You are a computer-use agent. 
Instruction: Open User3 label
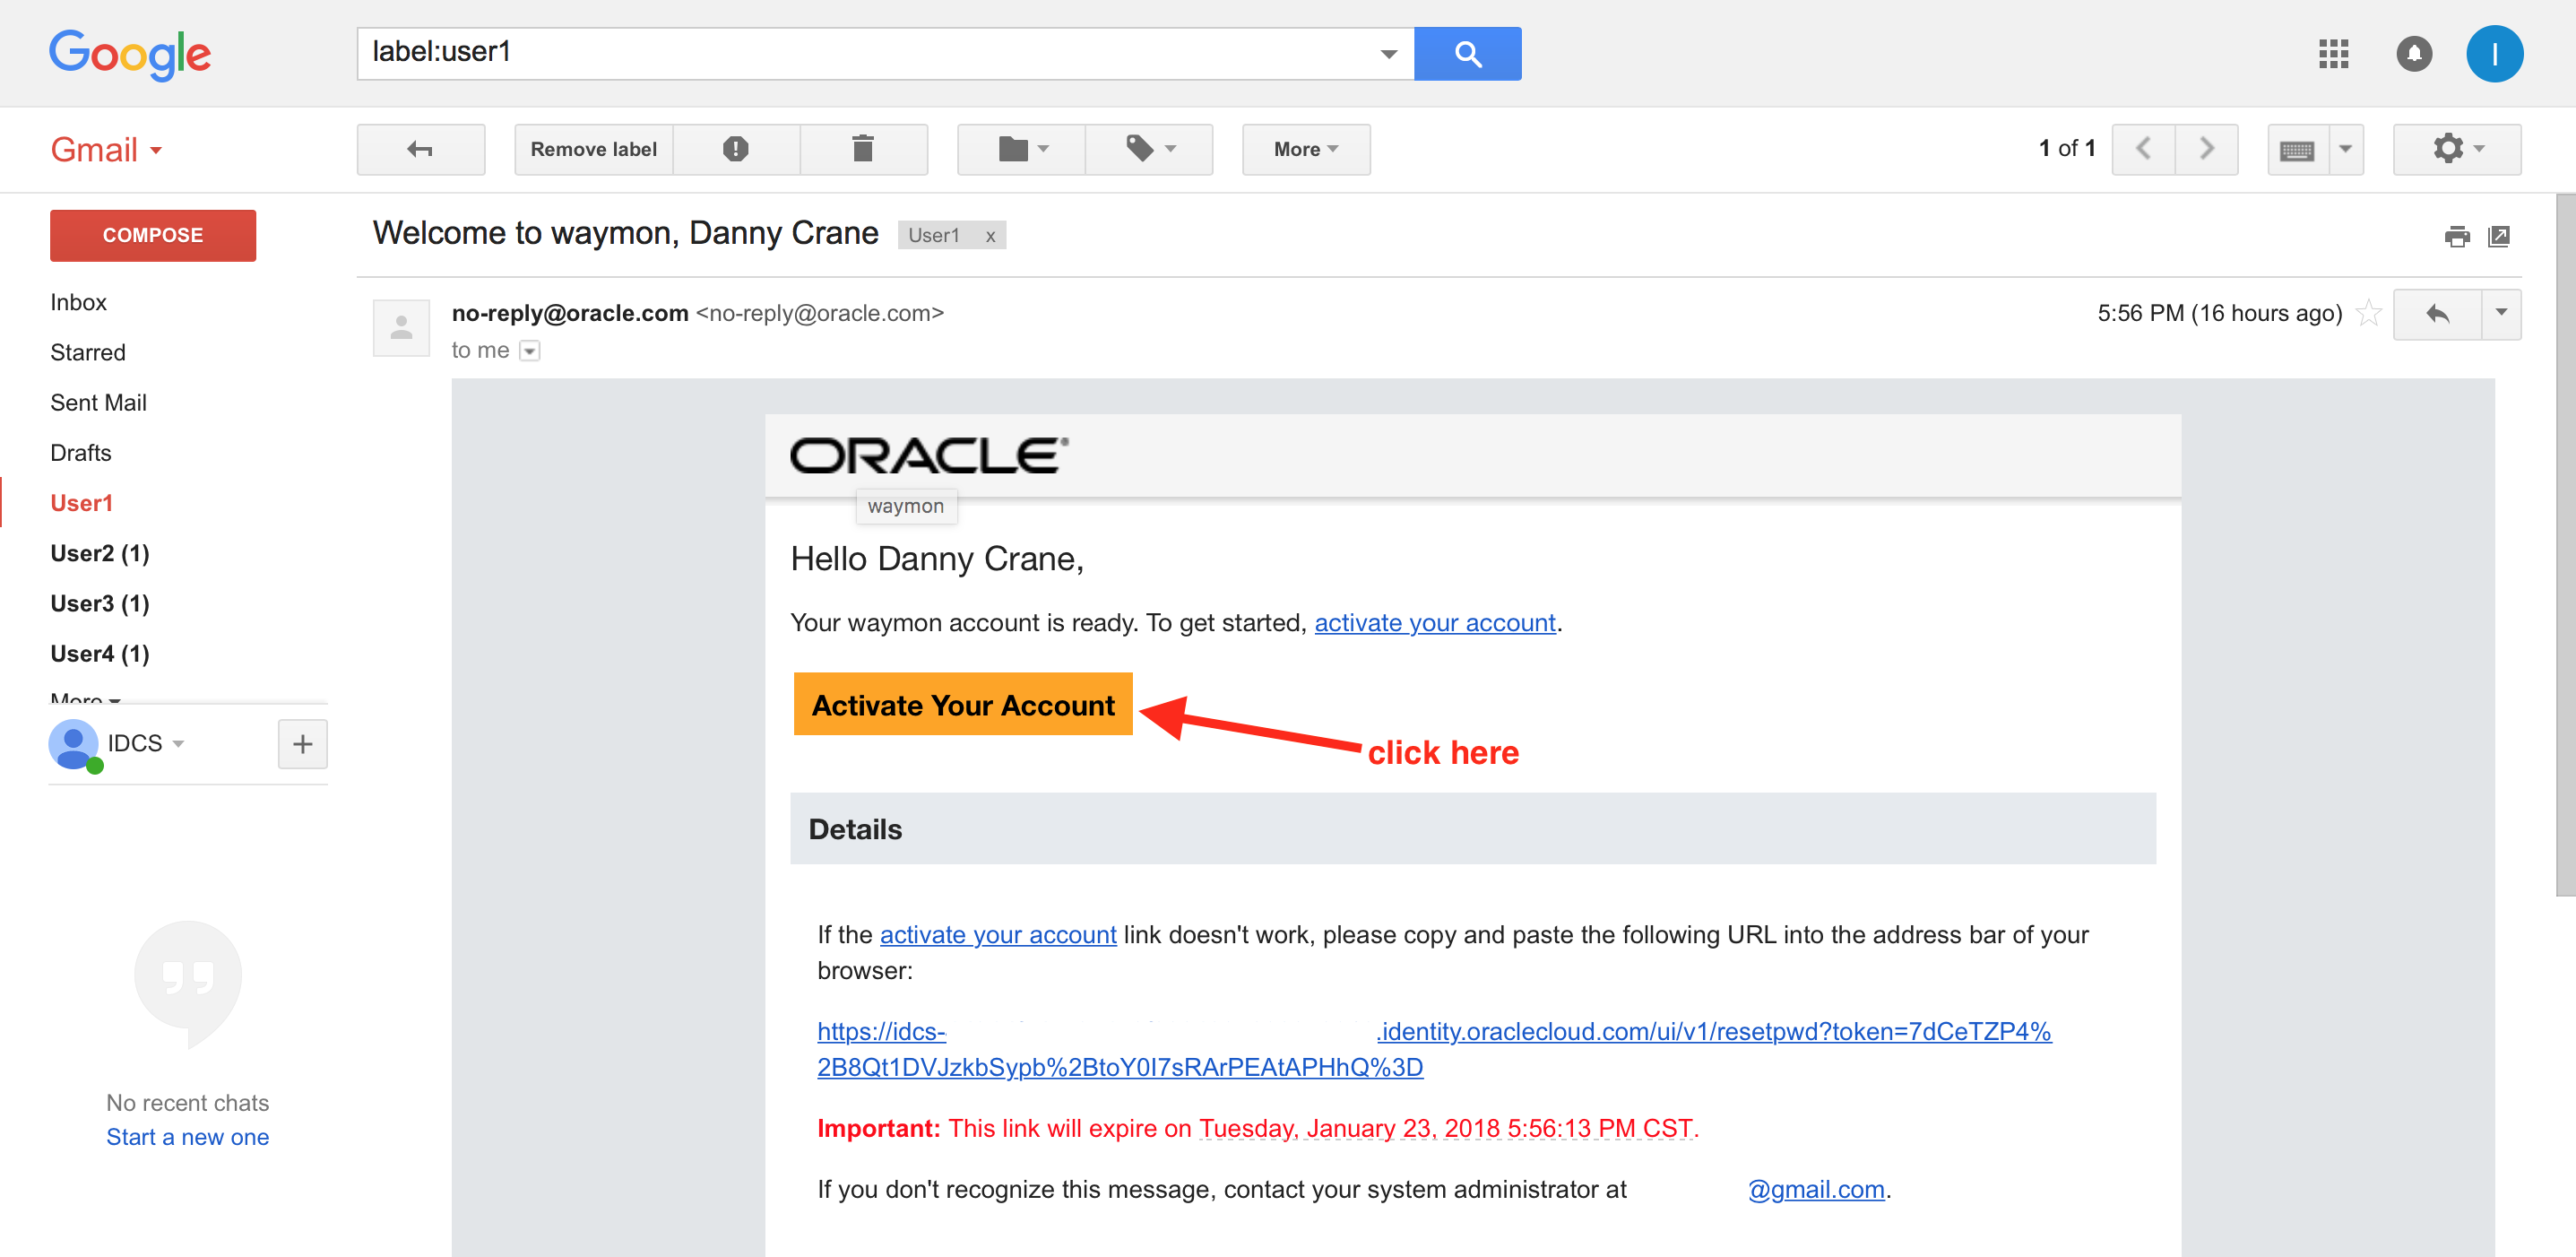100,603
